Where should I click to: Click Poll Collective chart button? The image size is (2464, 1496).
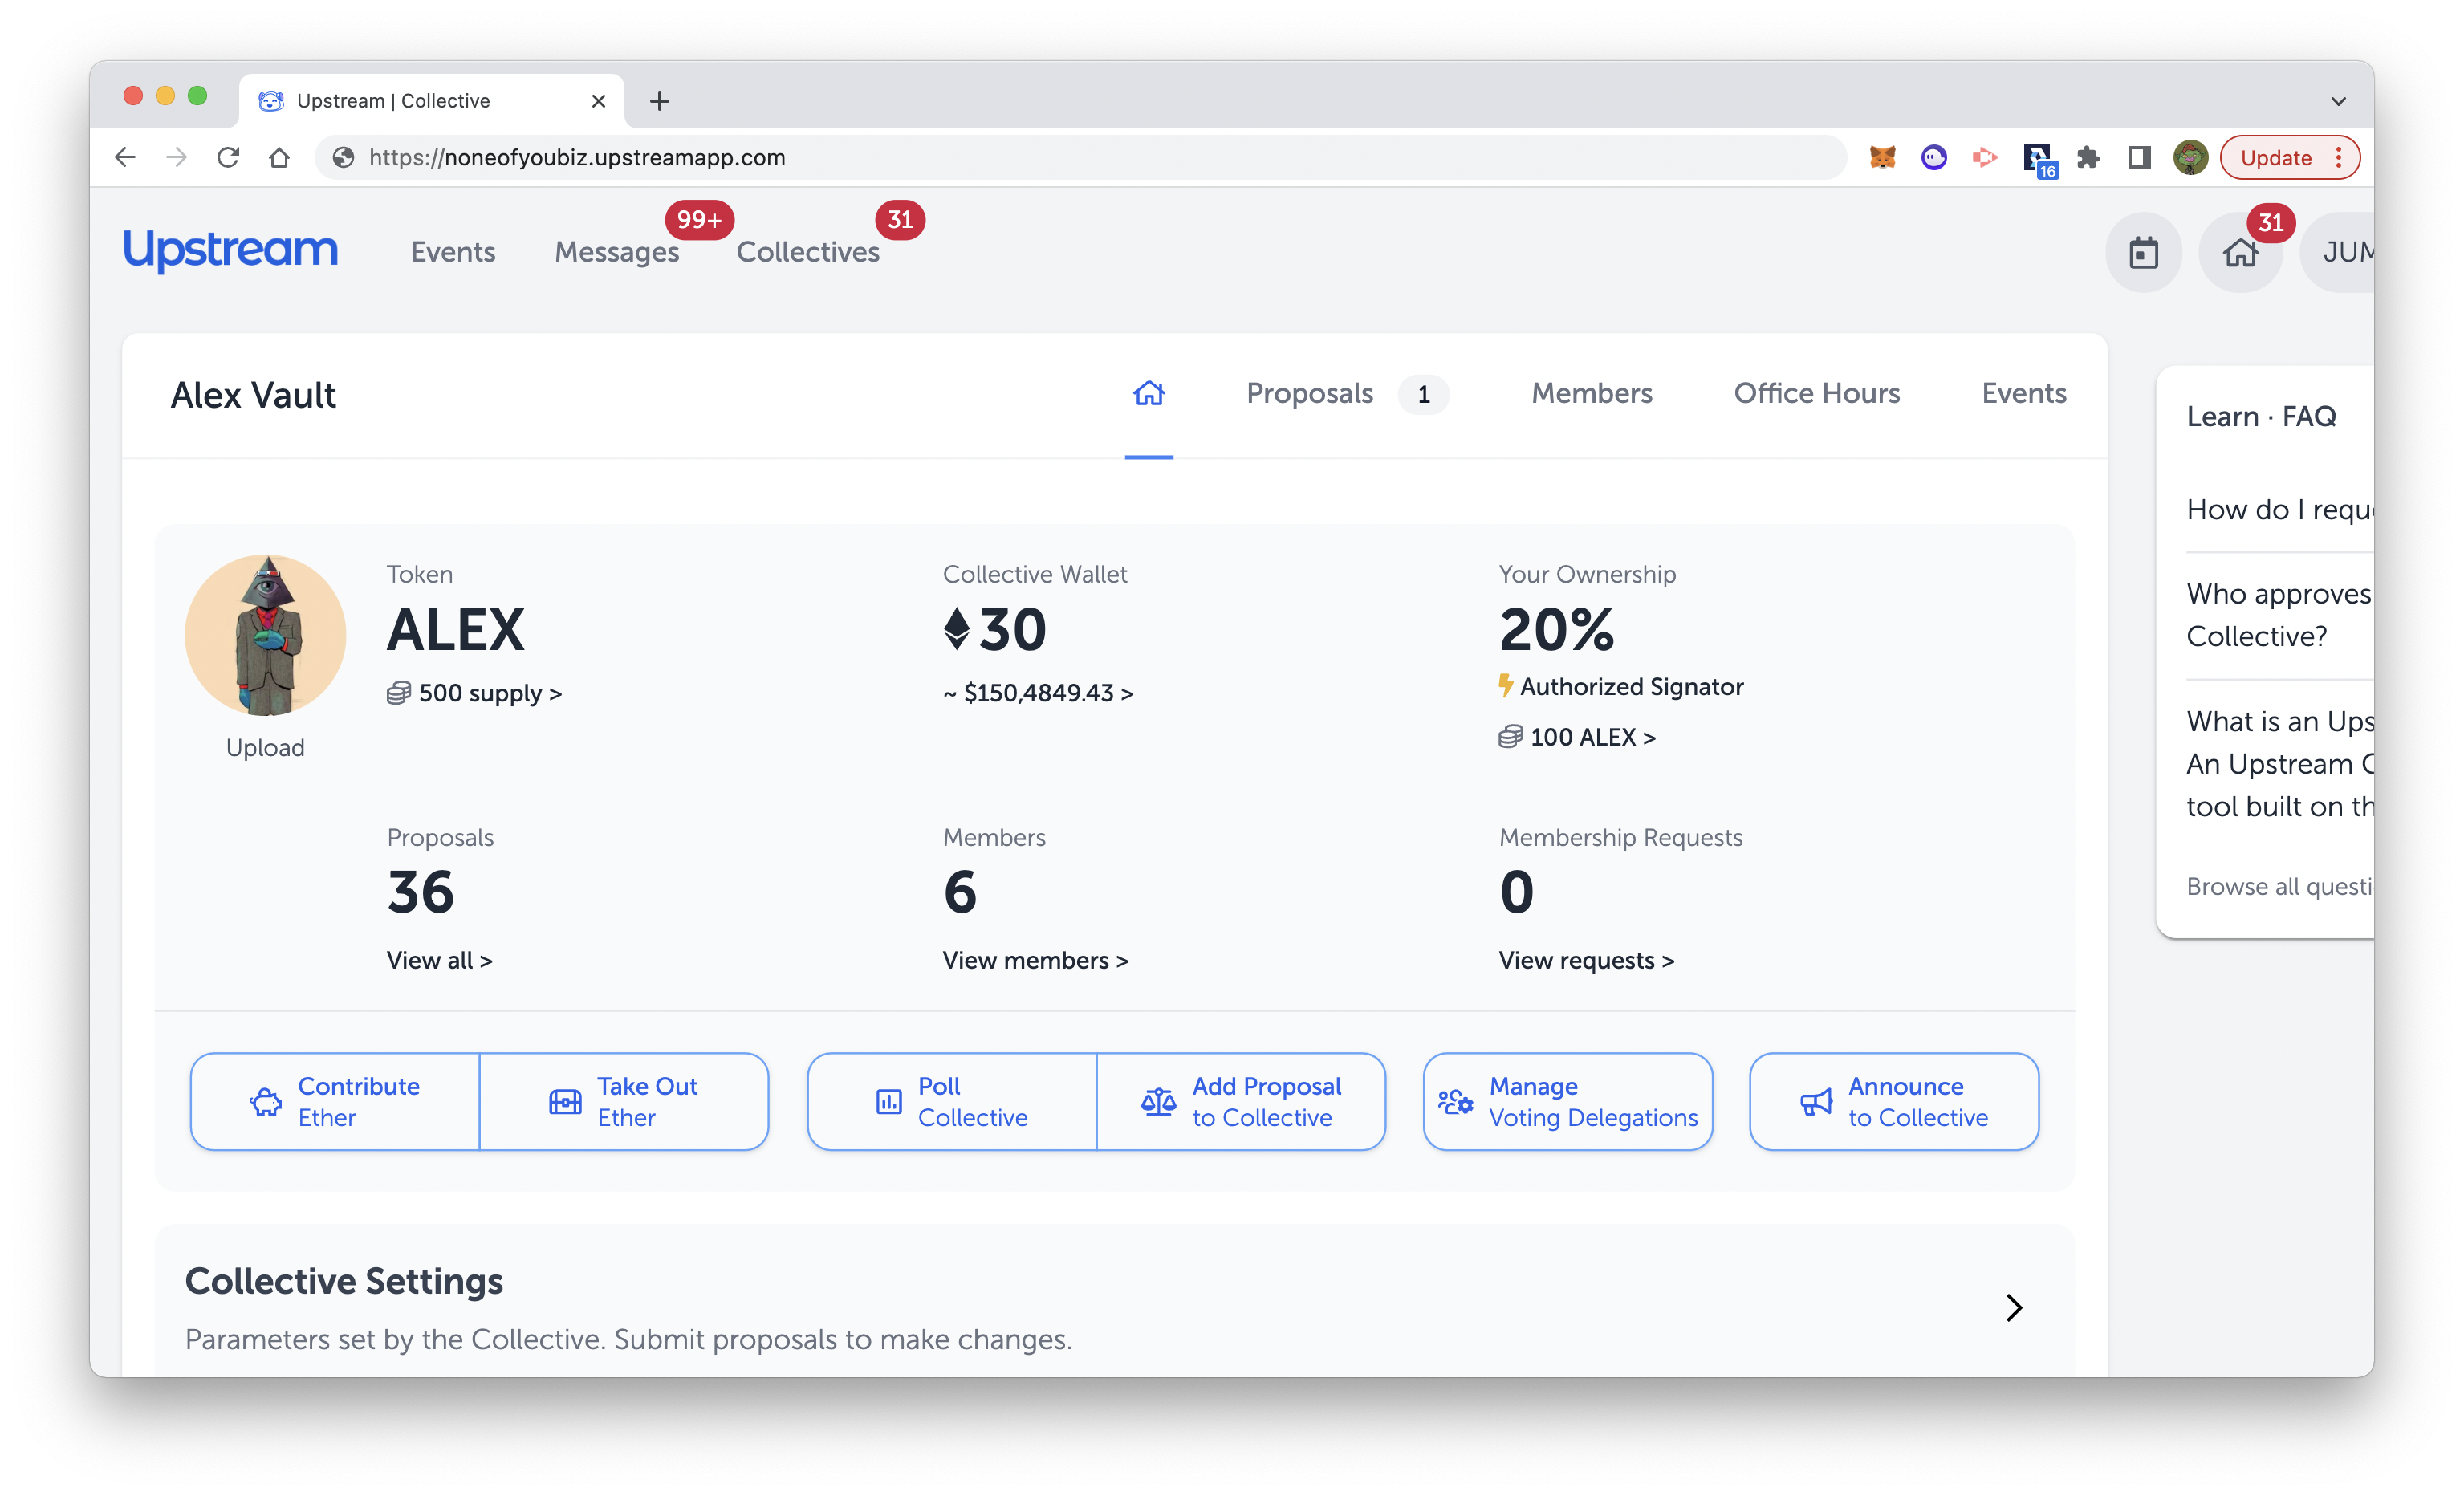(952, 1101)
